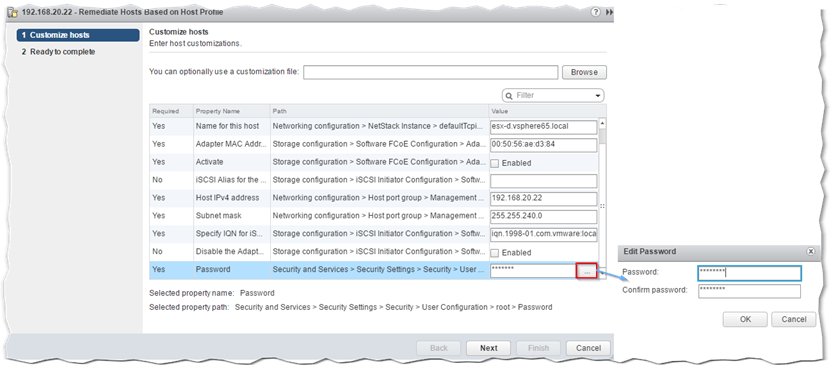Click the iSCSI Alias value field
831x370 pixels.
544,181
